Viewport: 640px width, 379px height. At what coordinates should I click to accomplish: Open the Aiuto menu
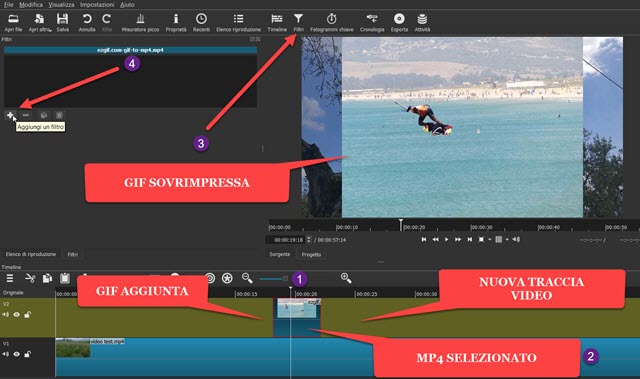[x=127, y=4]
